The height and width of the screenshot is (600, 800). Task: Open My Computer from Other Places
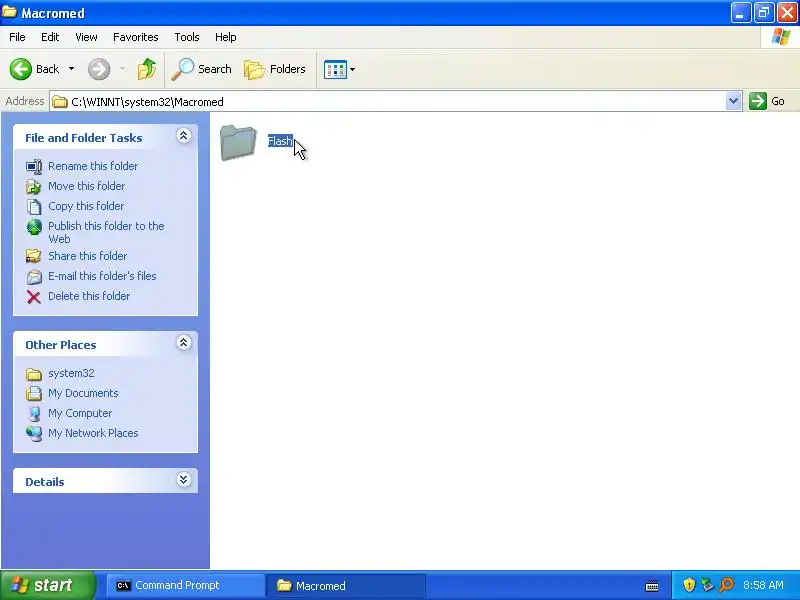coord(80,413)
